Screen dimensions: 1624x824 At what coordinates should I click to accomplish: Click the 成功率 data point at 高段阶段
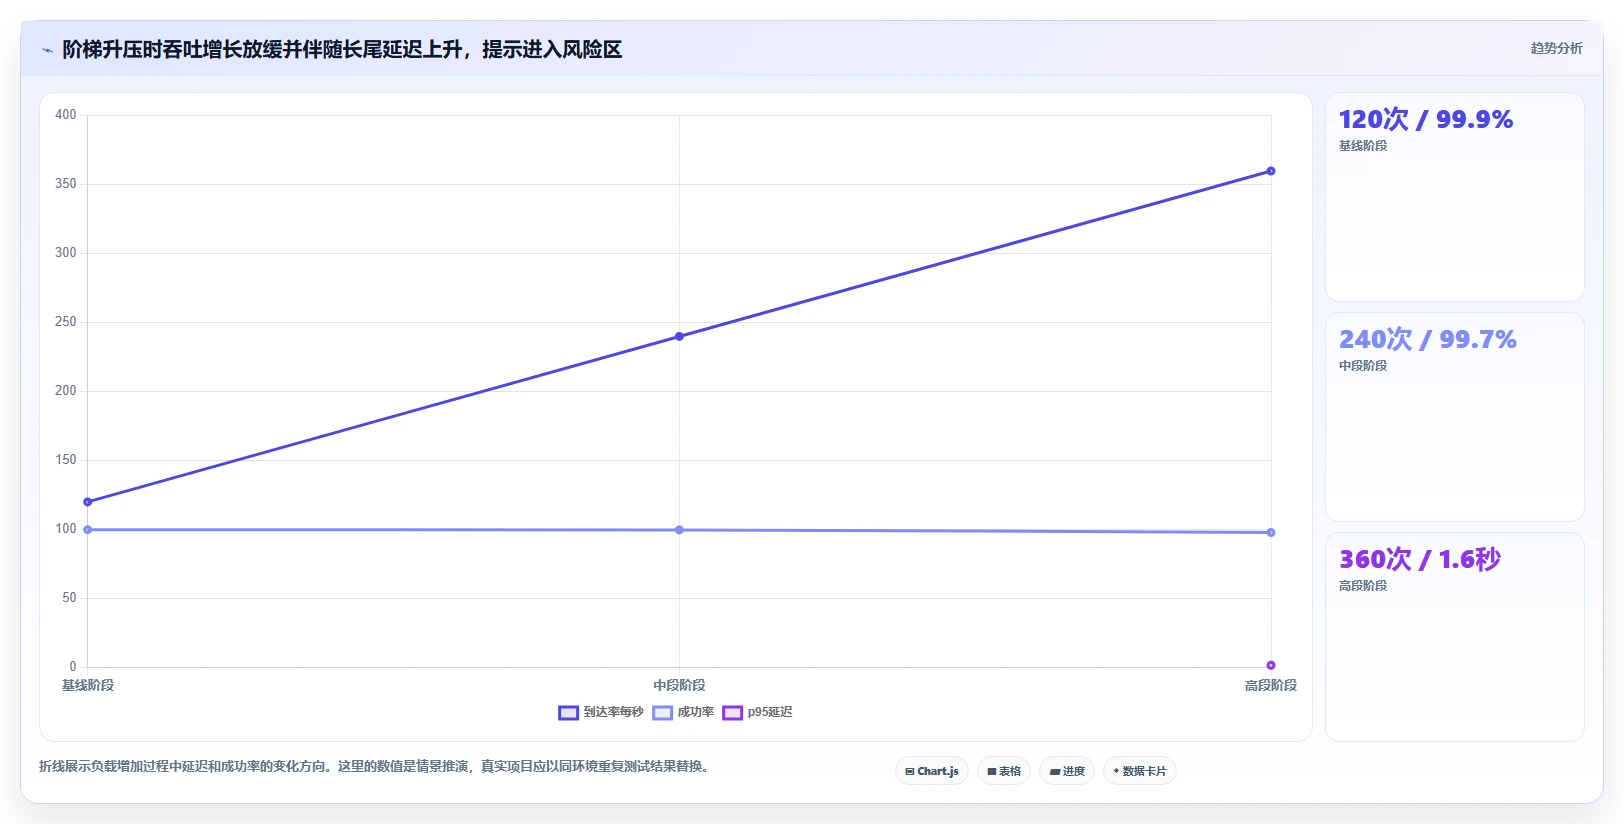coord(1271,533)
